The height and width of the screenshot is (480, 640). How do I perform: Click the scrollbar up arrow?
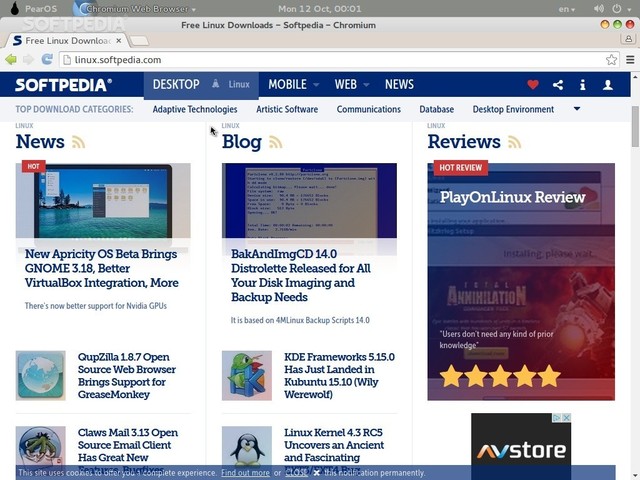click(635, 76)
